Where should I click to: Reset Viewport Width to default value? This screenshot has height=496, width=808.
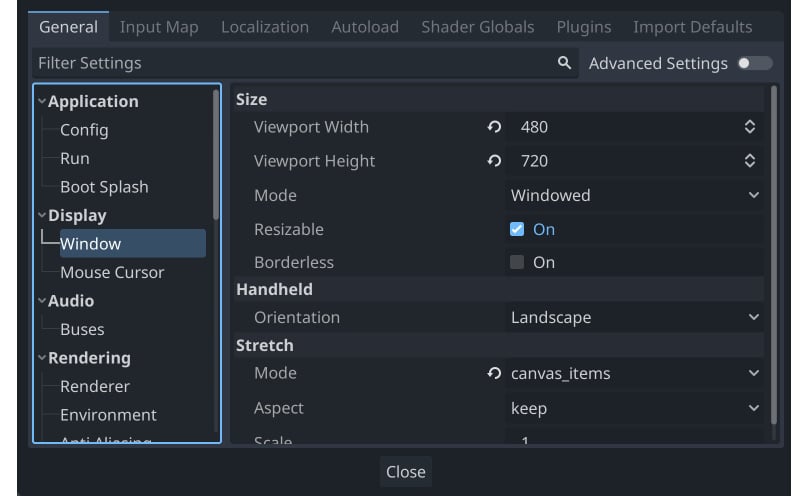pyautogui.click(x=494, y=127)
